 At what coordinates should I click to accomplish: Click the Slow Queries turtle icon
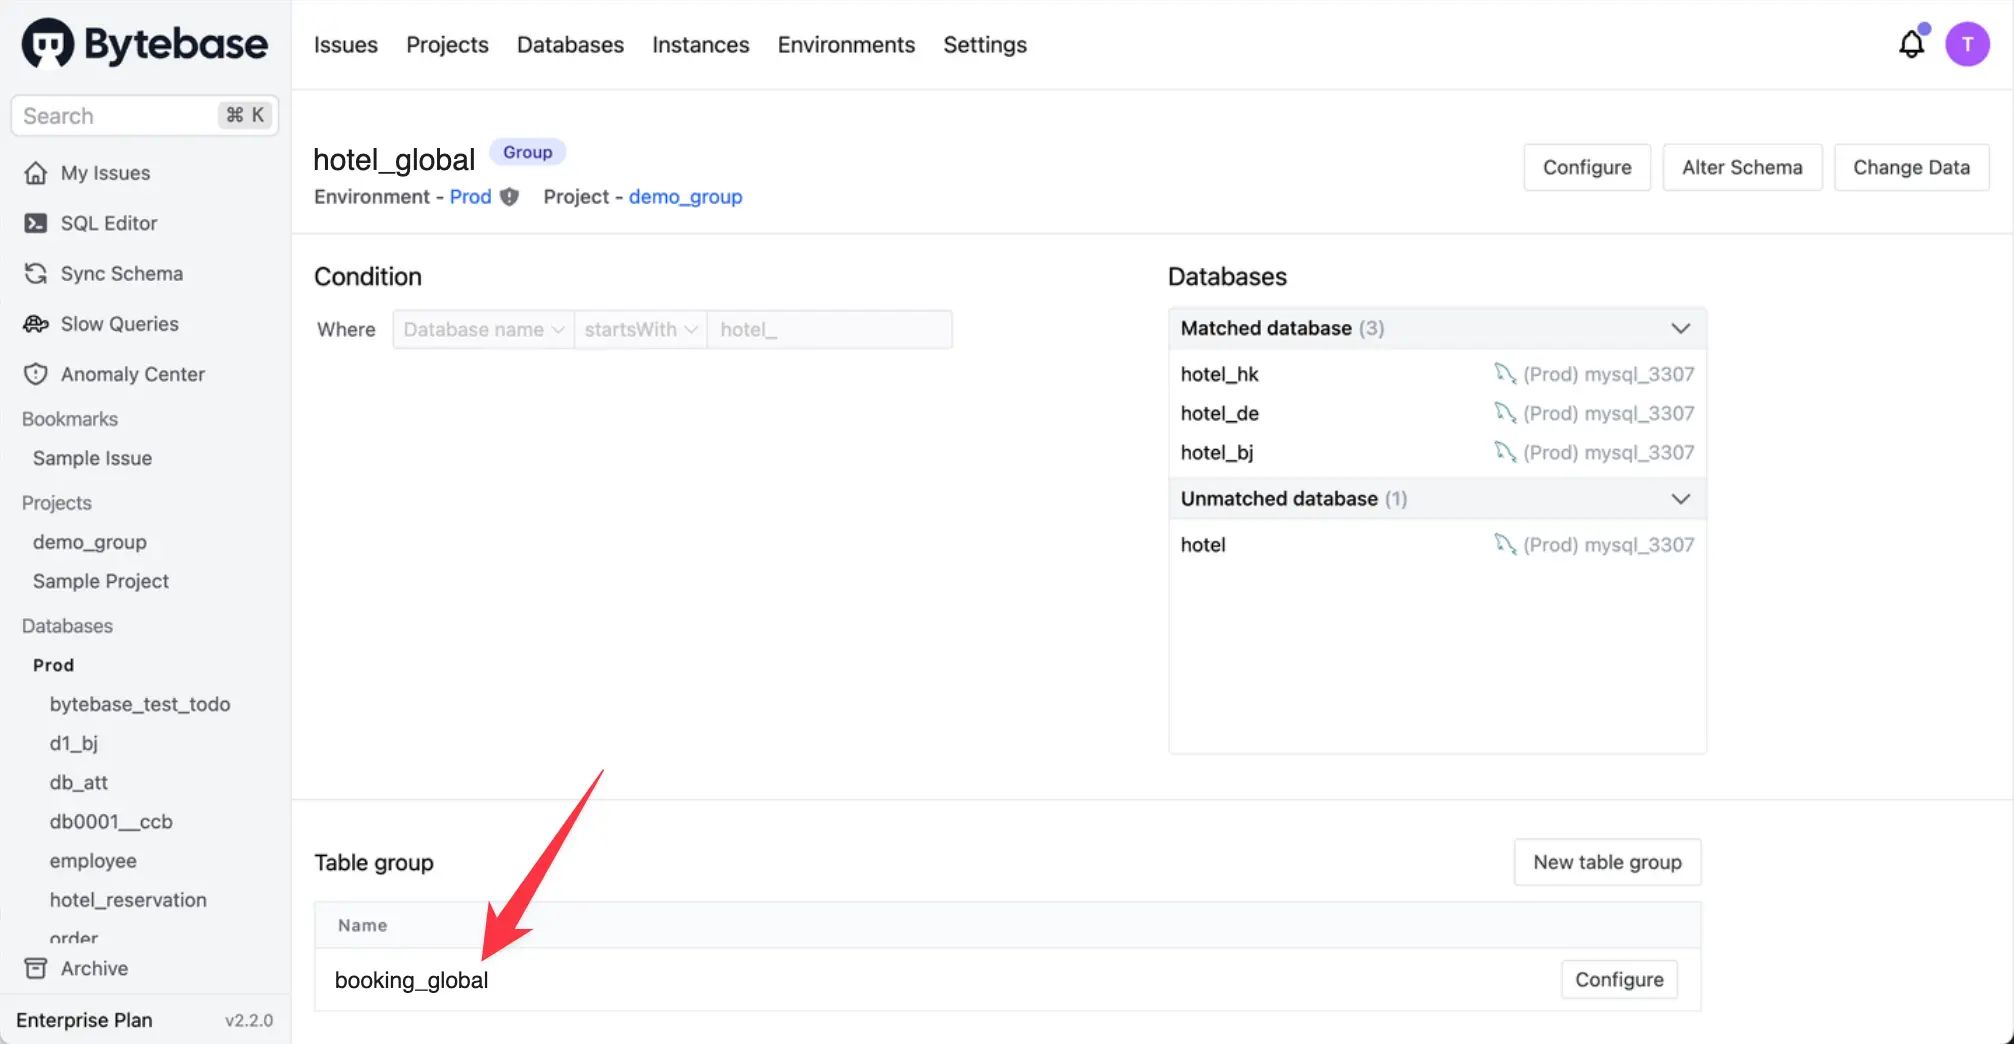tap(36, 324)
